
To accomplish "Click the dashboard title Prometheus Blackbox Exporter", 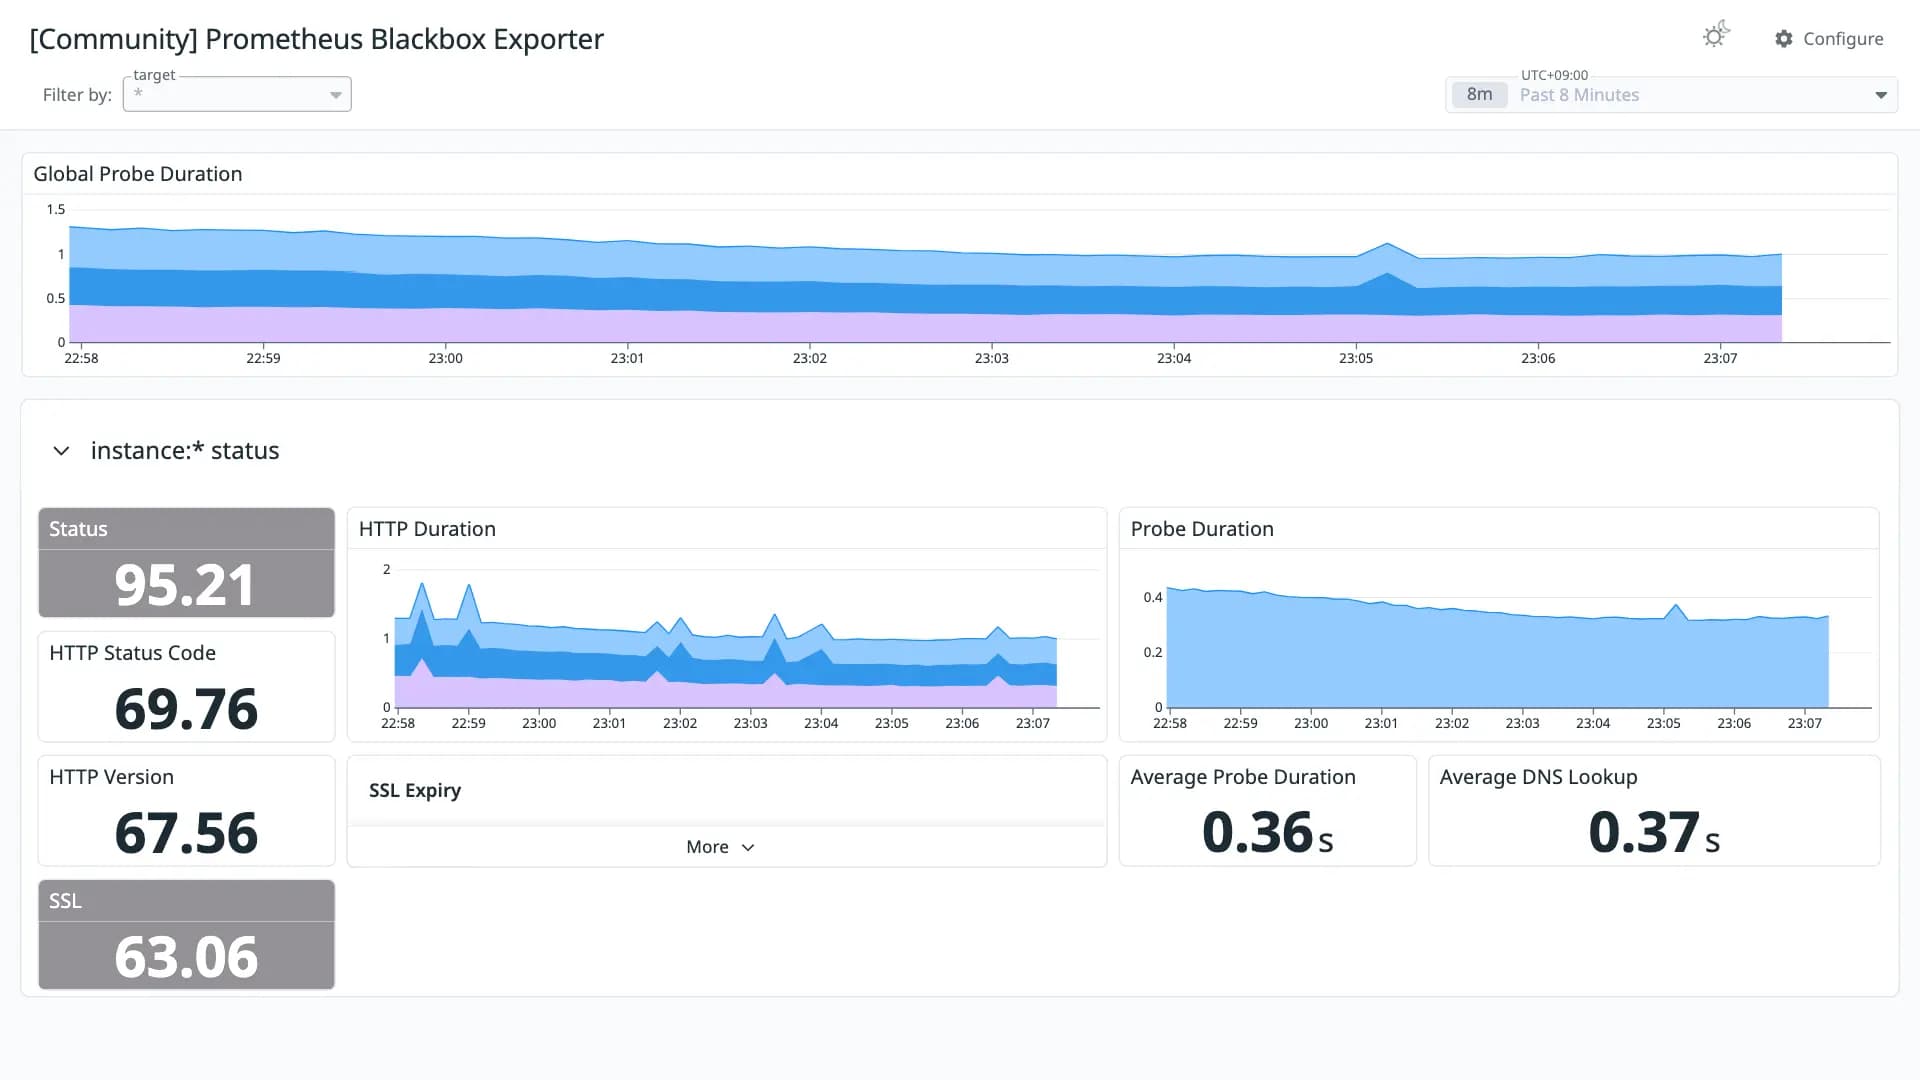I will (316, 39).
